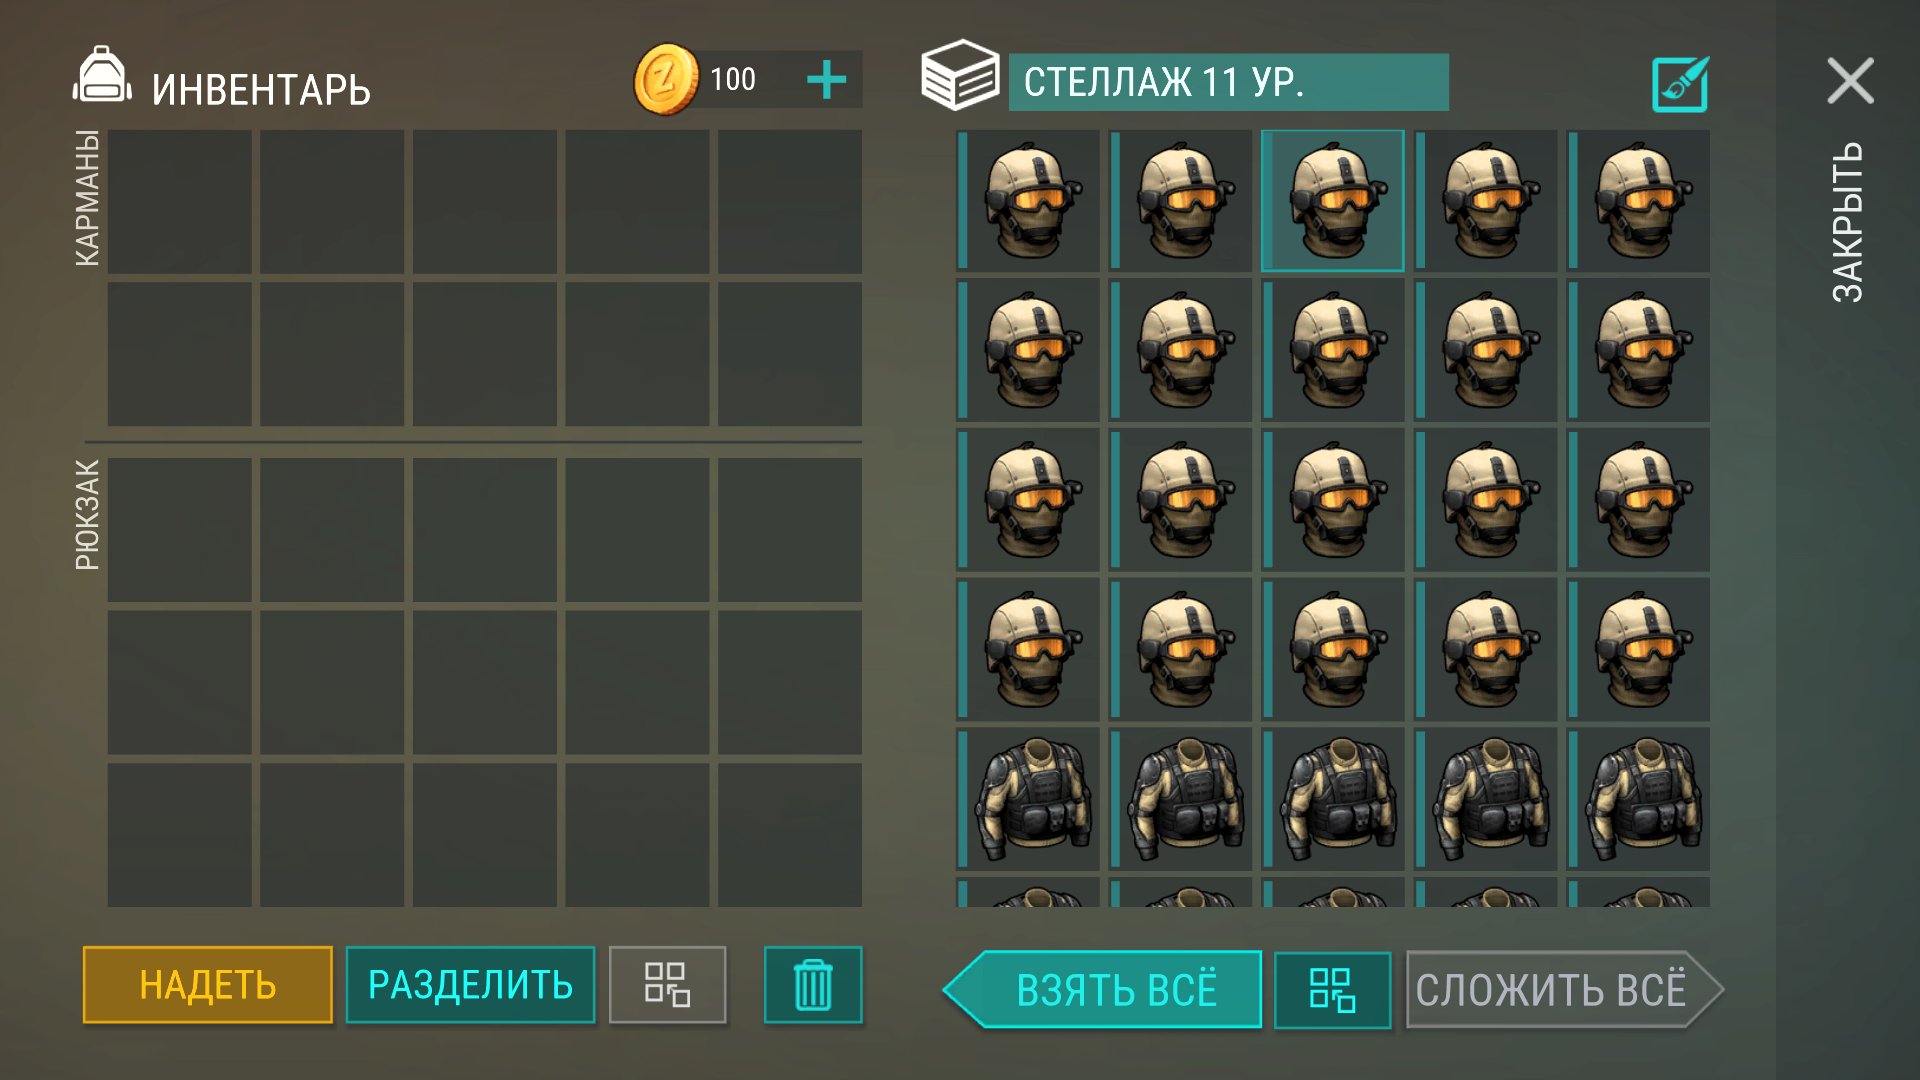1920x1080 pixels.
Task: Click the shelf storage stack icon
Action: click(959, 75)
